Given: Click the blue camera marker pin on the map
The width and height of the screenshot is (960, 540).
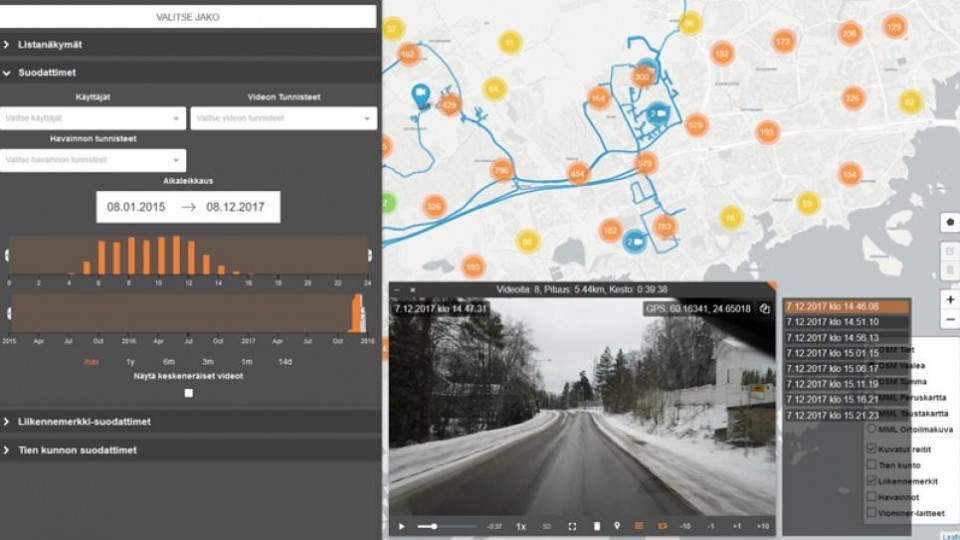Looking at the screenshot, I should [420, 94].
